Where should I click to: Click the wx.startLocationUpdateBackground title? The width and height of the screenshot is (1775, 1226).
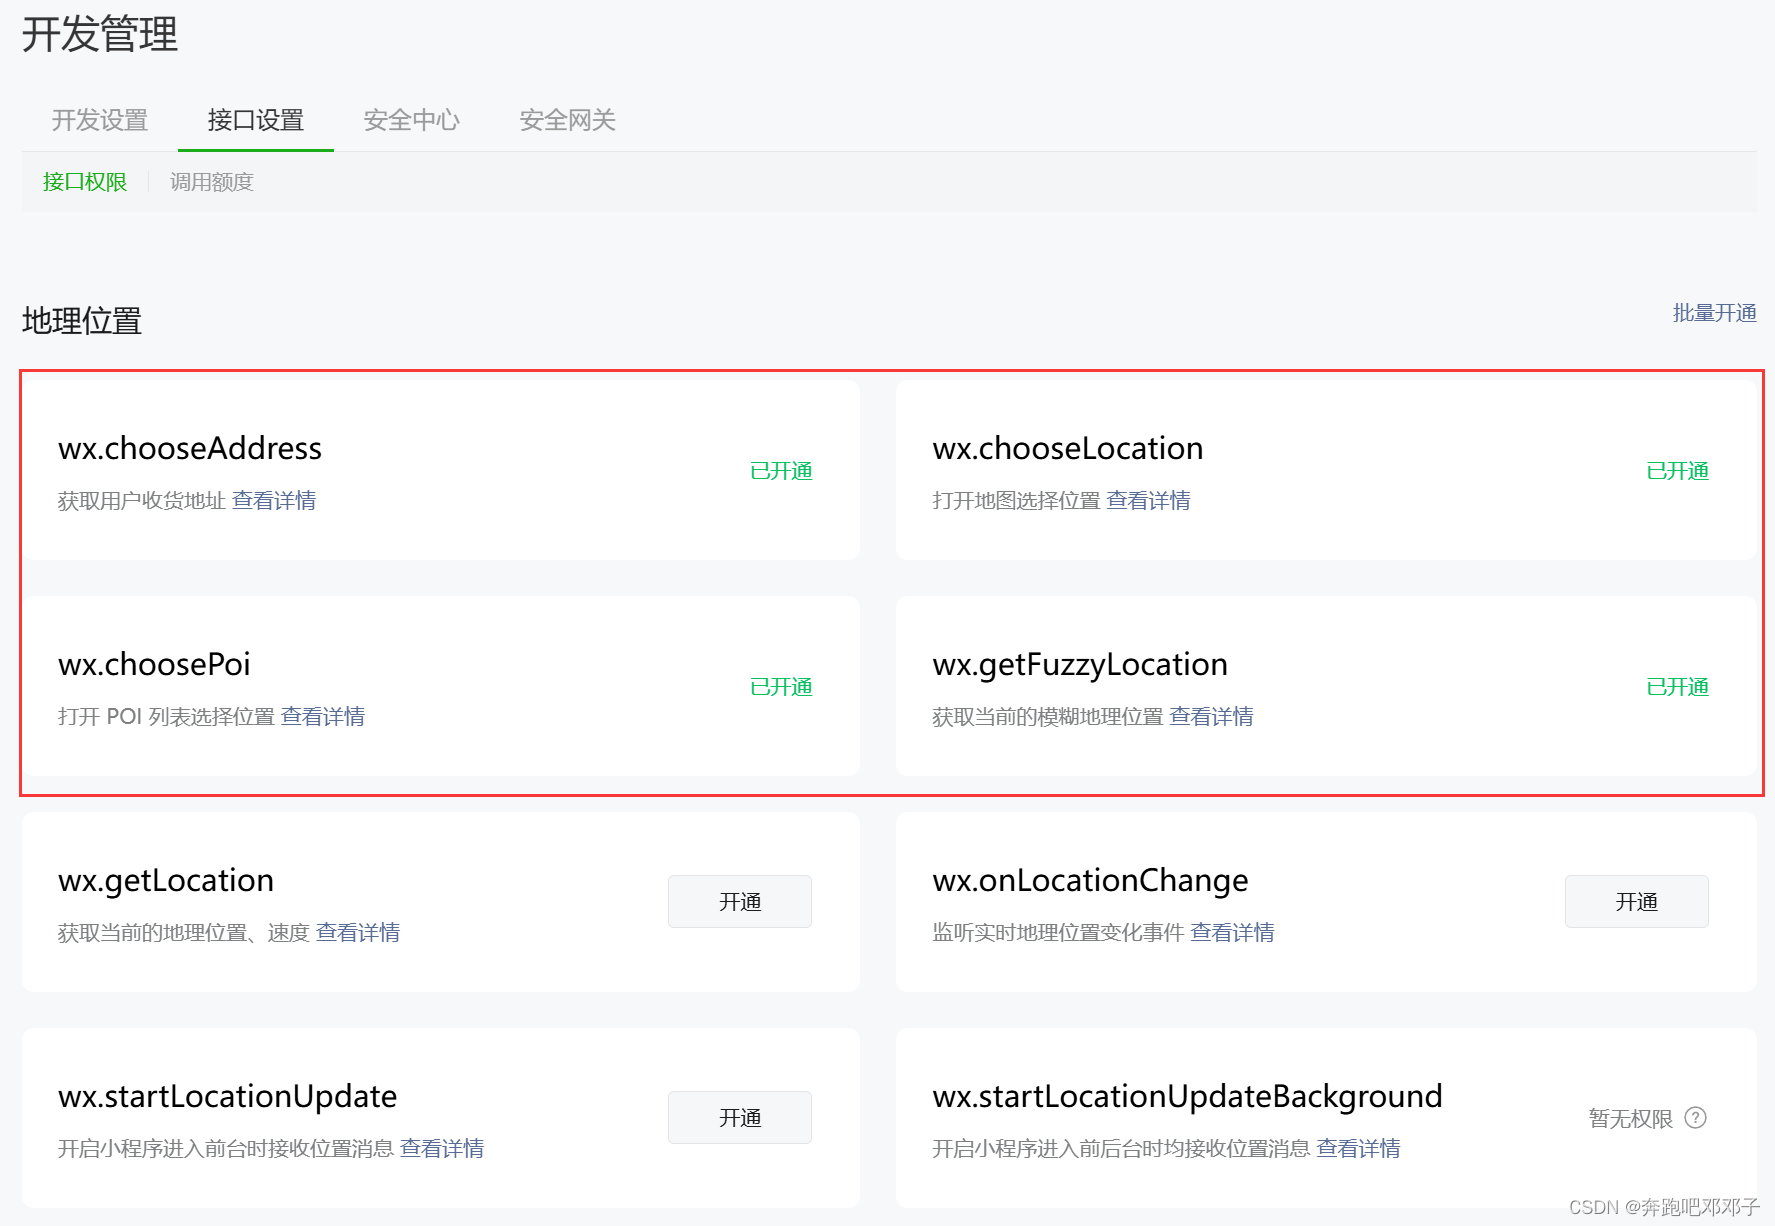point(1187,1098)
